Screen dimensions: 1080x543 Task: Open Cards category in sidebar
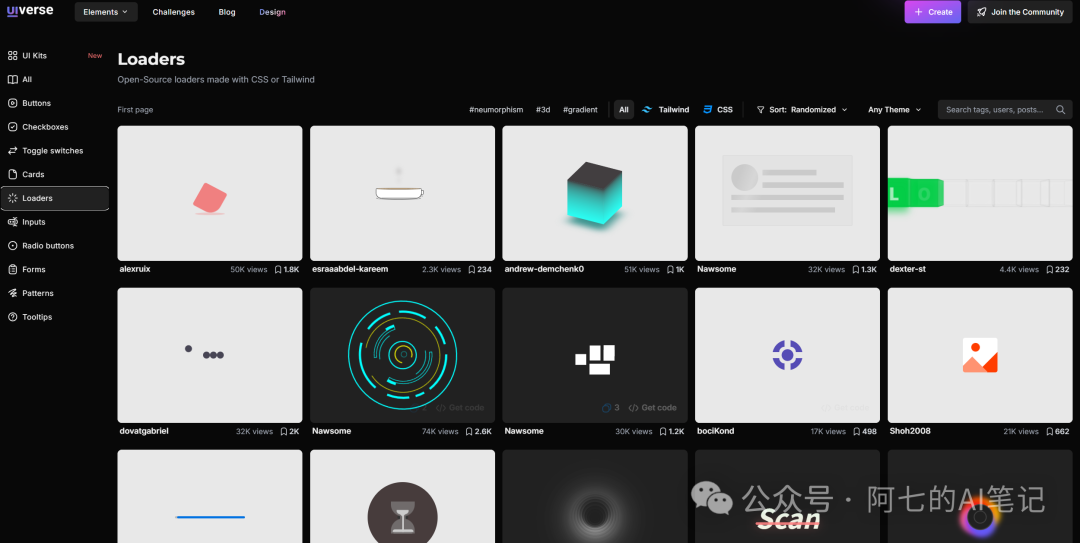tap(55, 174)
